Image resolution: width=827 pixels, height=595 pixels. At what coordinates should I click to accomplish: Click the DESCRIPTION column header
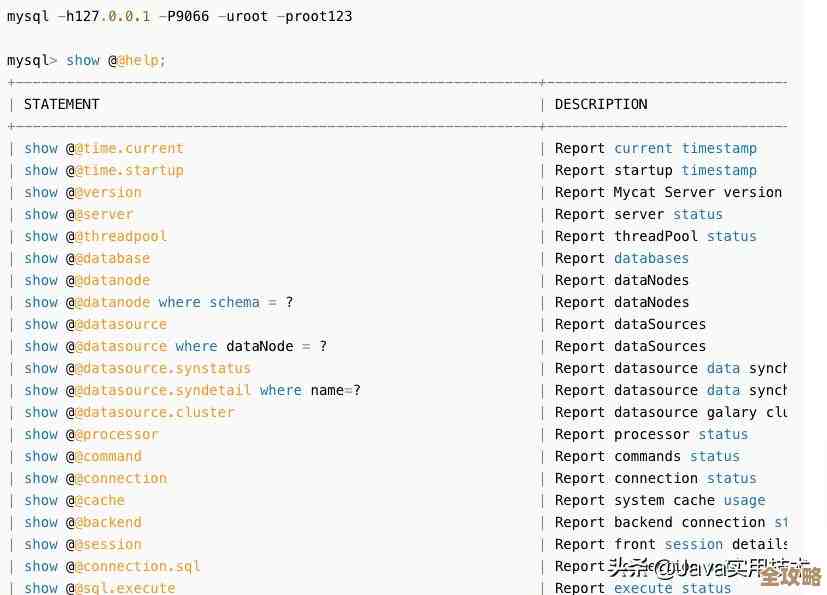pos(601,104)
